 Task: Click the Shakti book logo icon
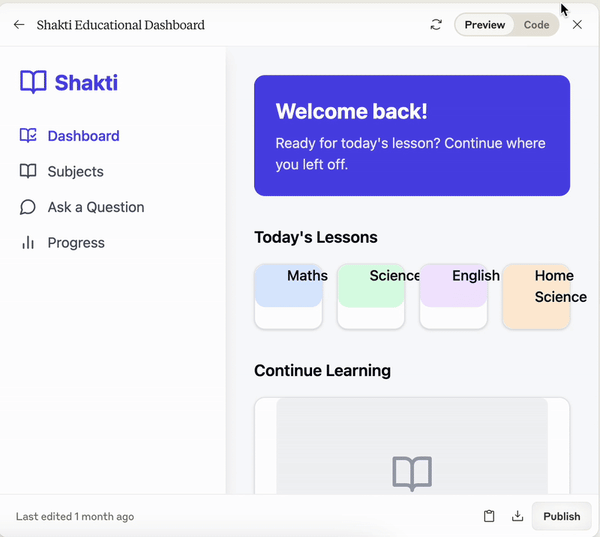click(x=33, y=82)
